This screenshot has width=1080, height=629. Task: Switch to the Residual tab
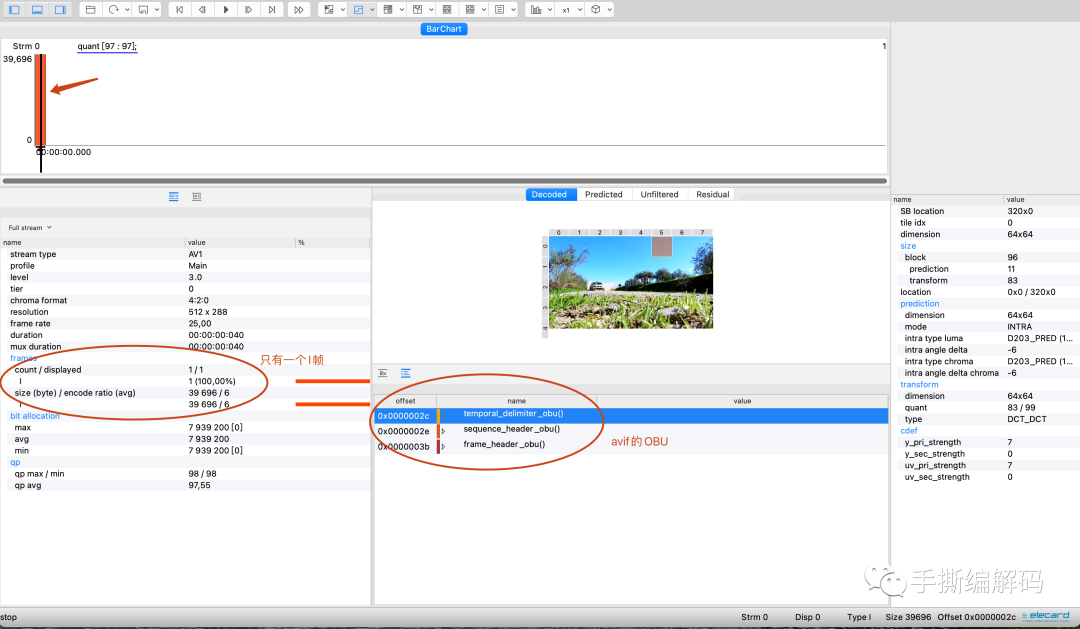[712, 194]
